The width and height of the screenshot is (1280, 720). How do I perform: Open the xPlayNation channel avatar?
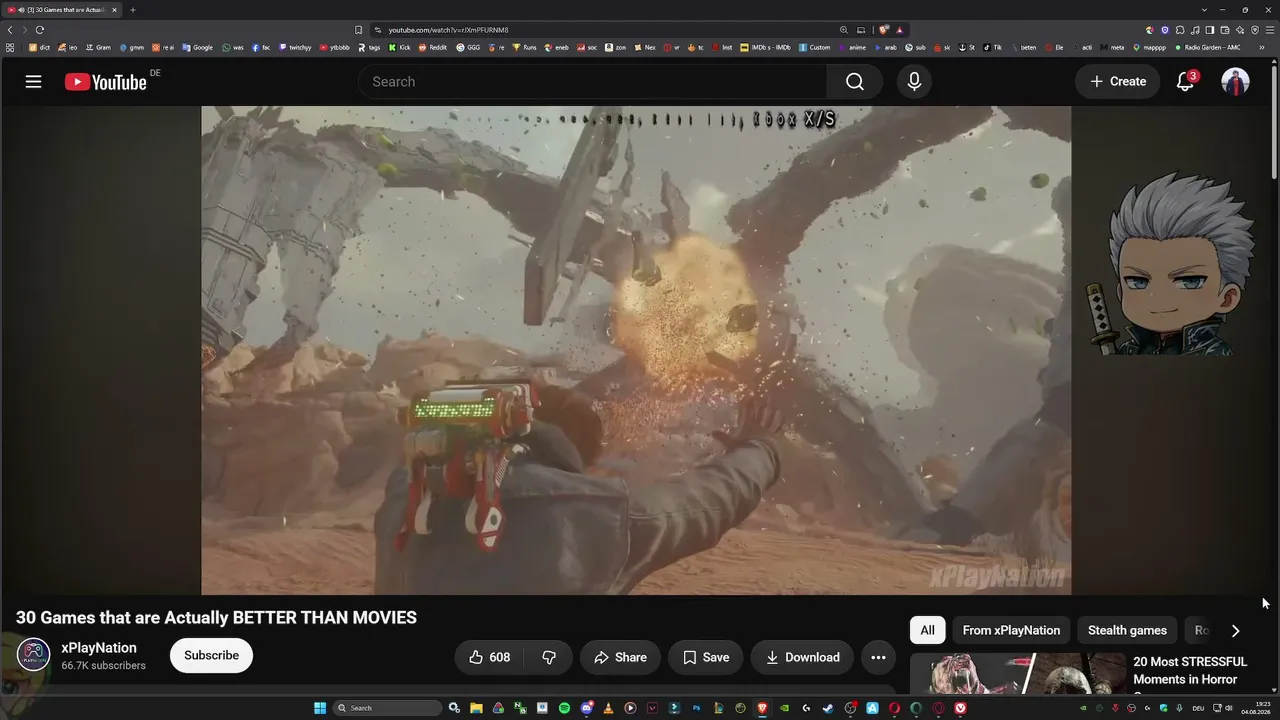[x=33, y=655]
